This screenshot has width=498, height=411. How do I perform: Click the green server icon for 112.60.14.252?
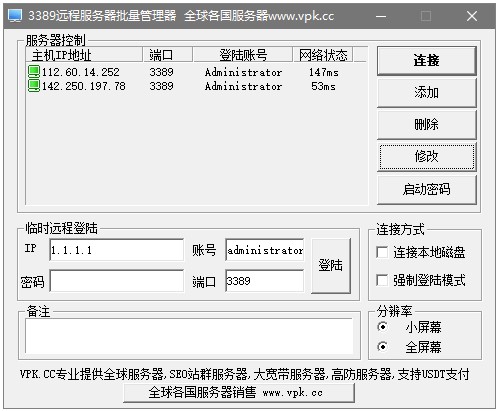coord(34,72)
